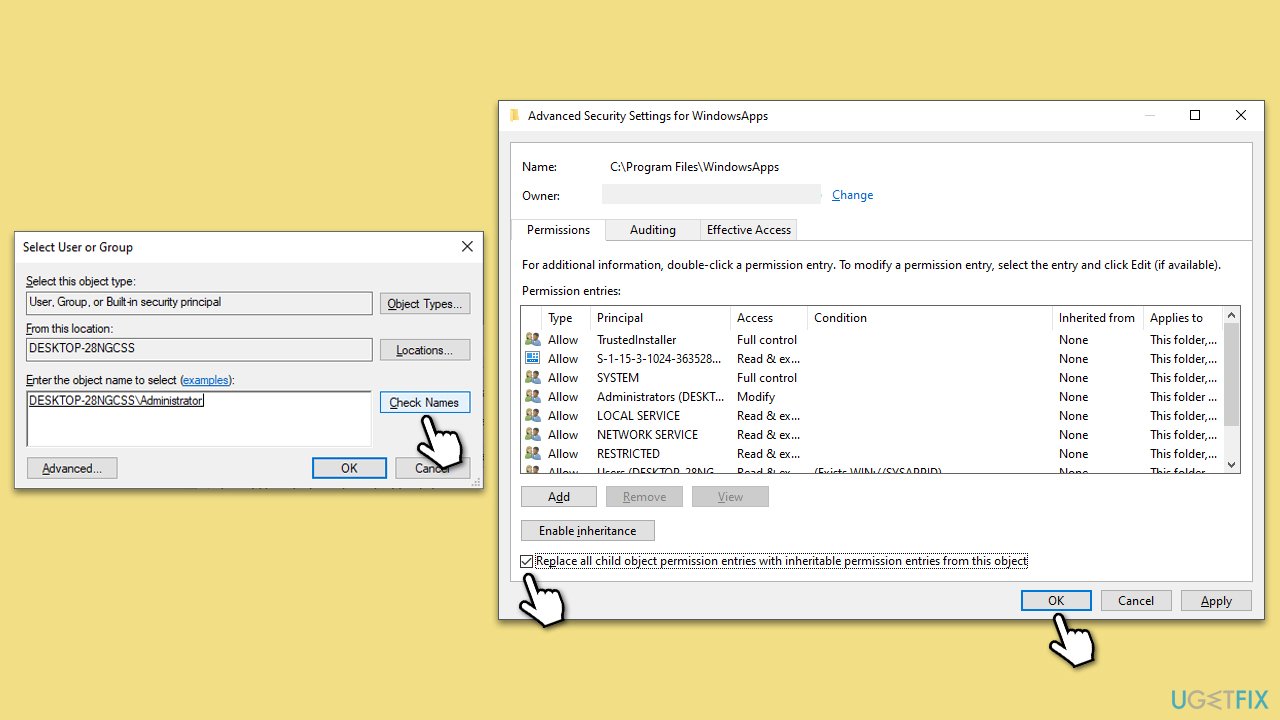Select the Permissions tab
The height and width of the screenshot is (720, 1280).
click(x=557, y=229)
